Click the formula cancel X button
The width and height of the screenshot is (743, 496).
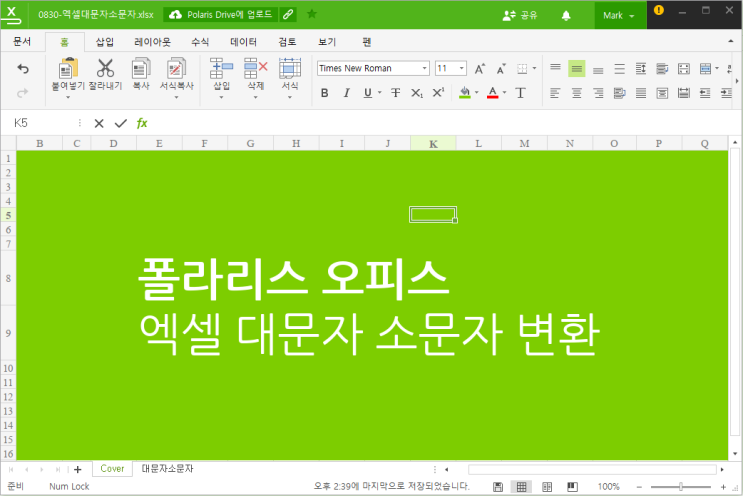(x=99, y=124)
